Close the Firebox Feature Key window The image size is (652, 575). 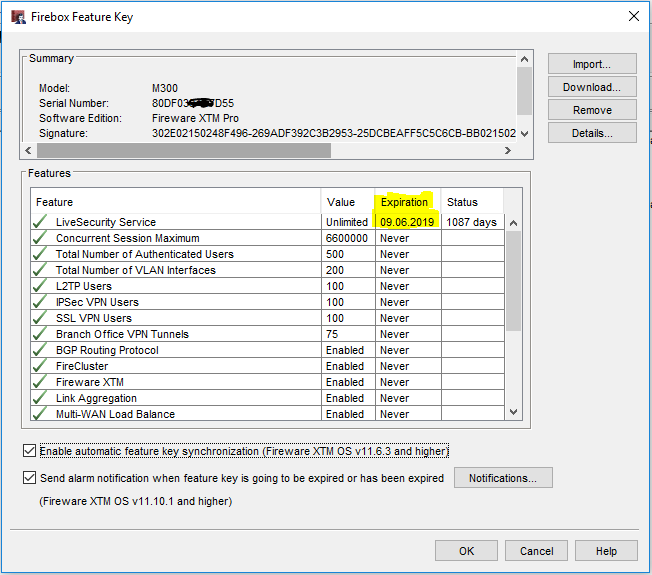(x=634, y=16)
